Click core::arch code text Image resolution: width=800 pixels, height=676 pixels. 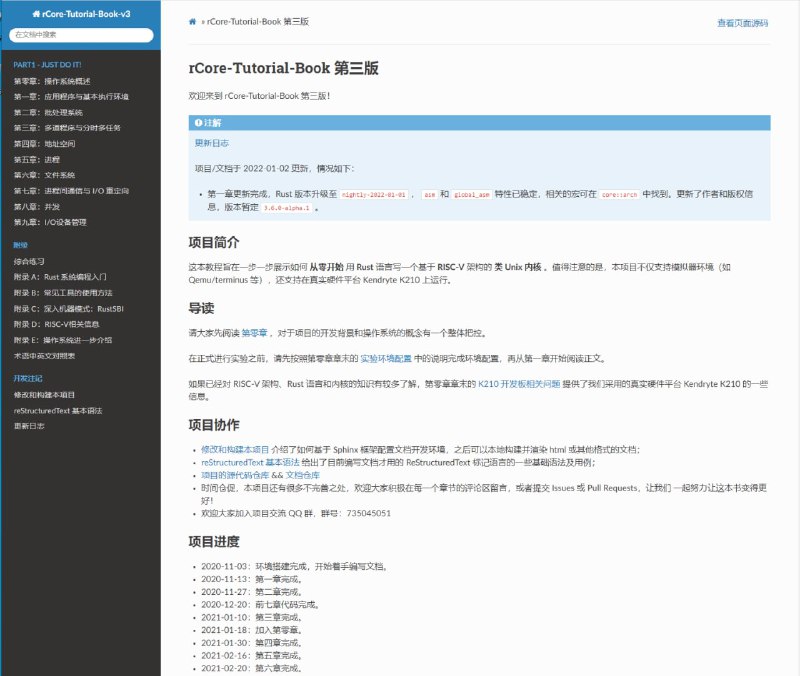(619, 194)
